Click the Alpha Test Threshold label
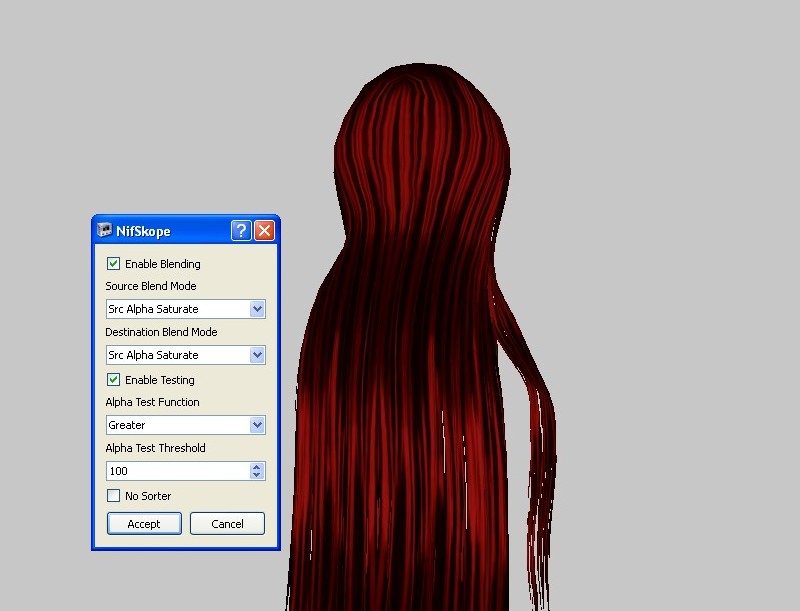Viewport: 800px width, 611px height. (x=156, y=448)
